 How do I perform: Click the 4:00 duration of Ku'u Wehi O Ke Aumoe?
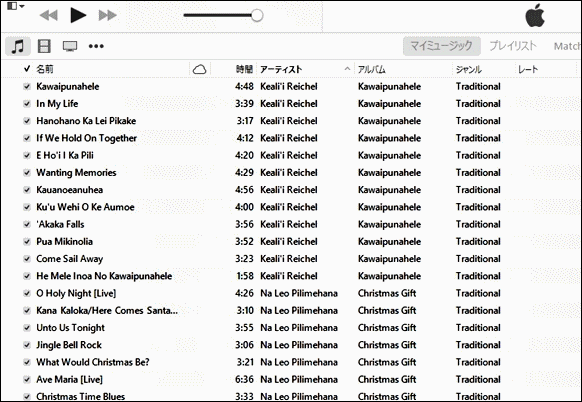(244, 207)
